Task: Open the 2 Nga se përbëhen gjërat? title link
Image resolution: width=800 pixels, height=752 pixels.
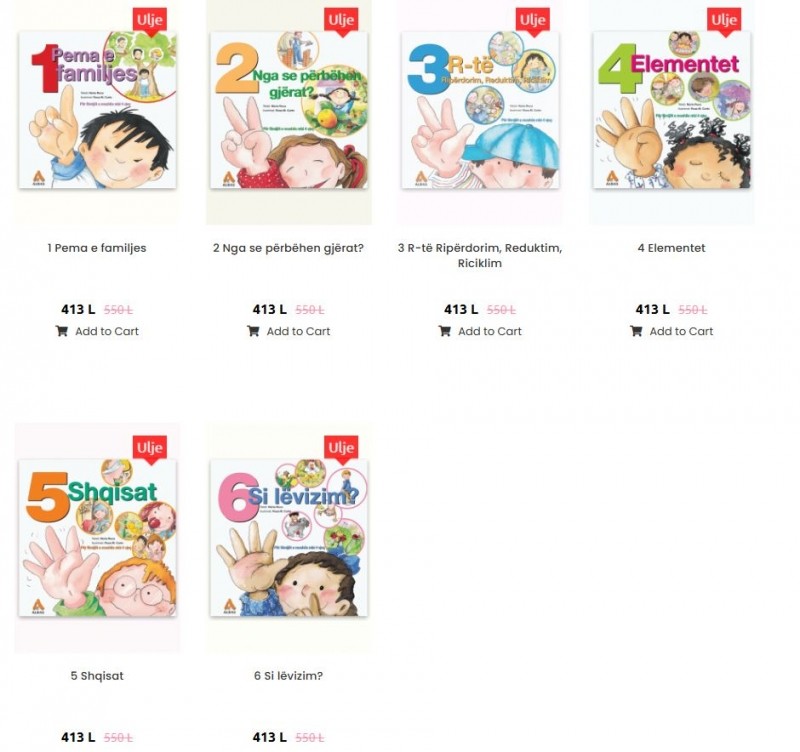Action: click(x=288, y=248)
